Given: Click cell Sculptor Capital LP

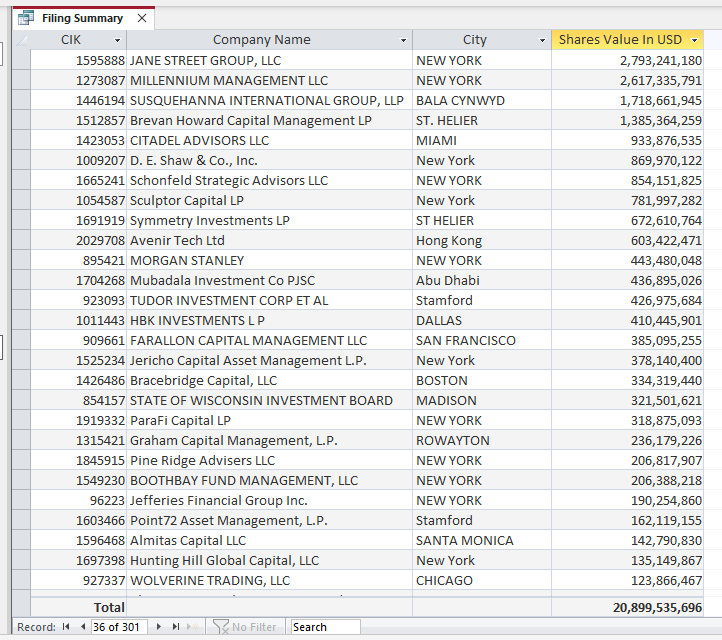Looking at the screenshot, I should (269, 200).
